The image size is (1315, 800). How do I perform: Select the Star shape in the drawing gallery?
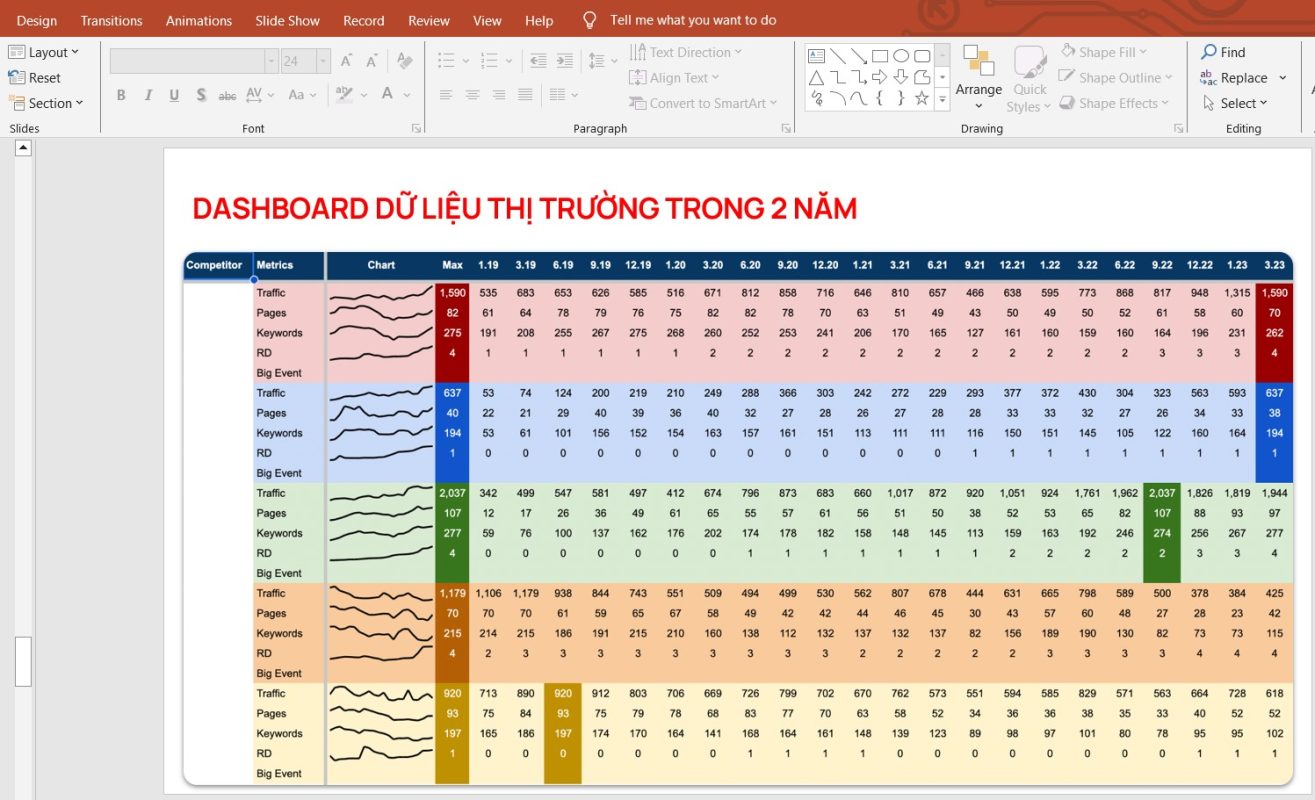coord(922,98)
